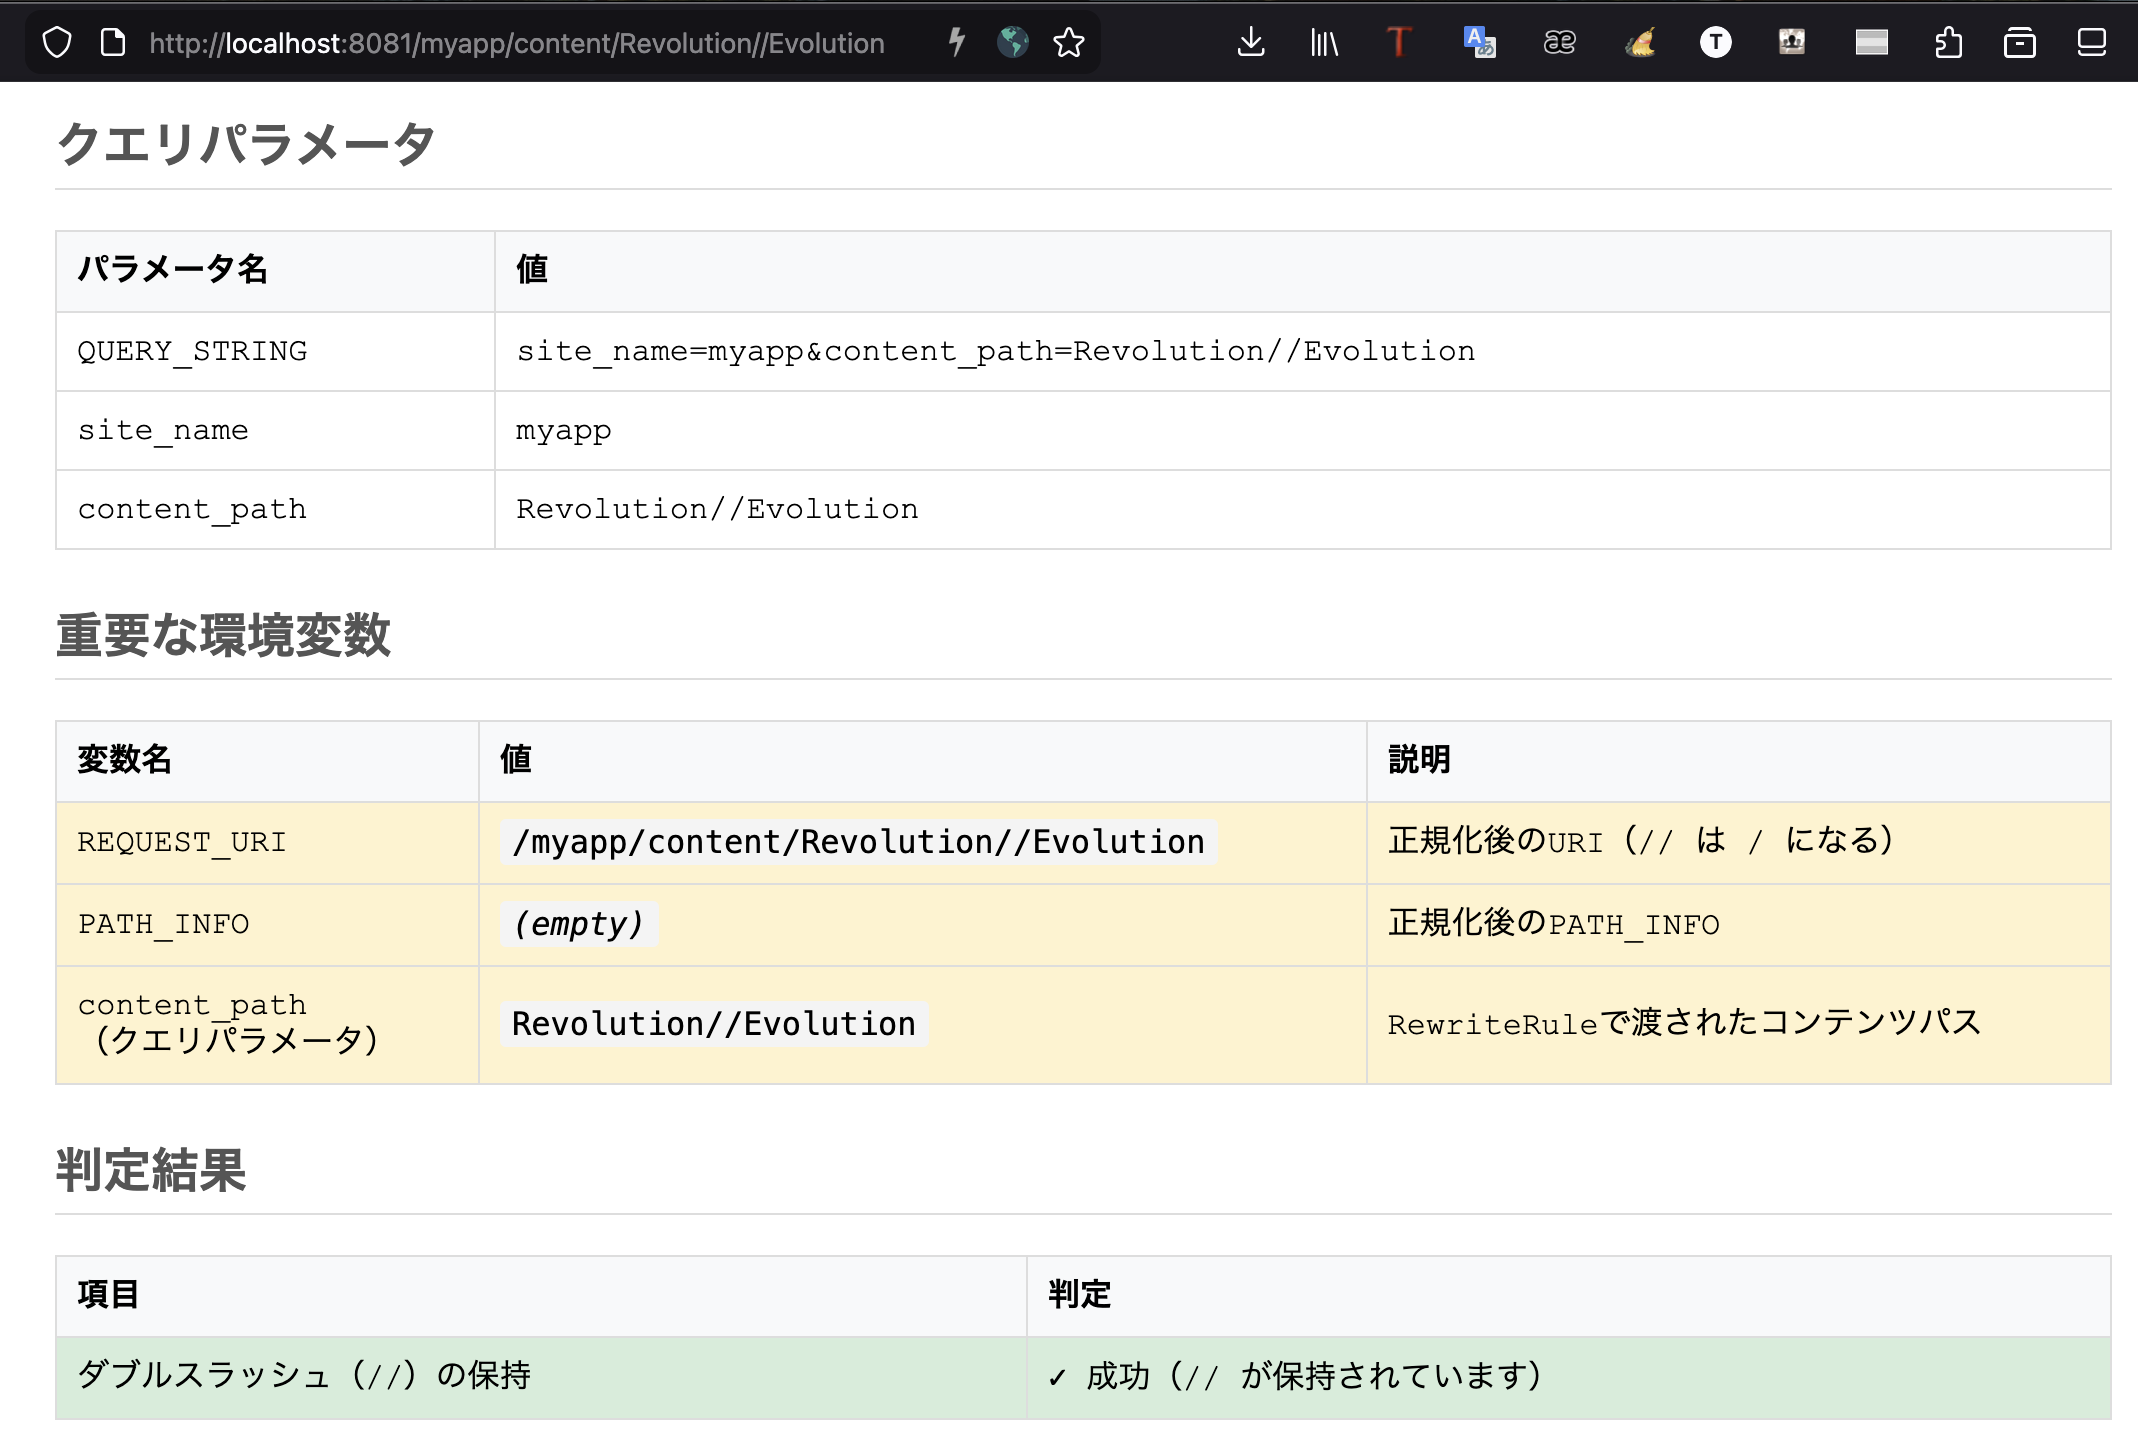
Task: Open the tracking protection shield panel
Action: pos(57,42)
